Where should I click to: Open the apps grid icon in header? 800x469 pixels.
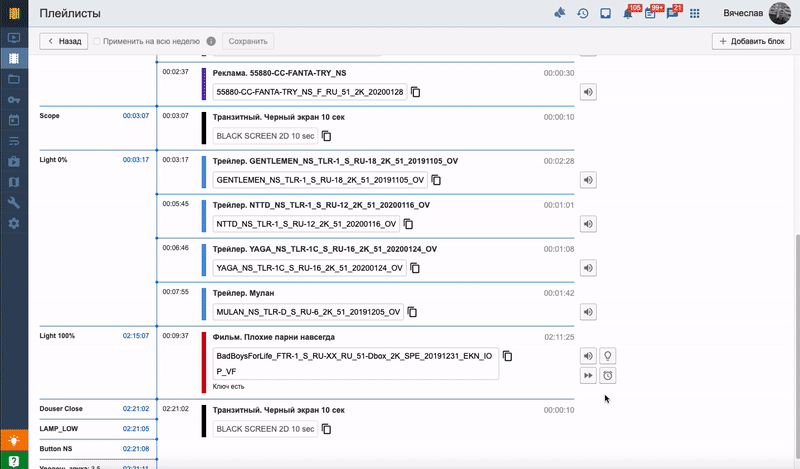[x=694, y=13]
